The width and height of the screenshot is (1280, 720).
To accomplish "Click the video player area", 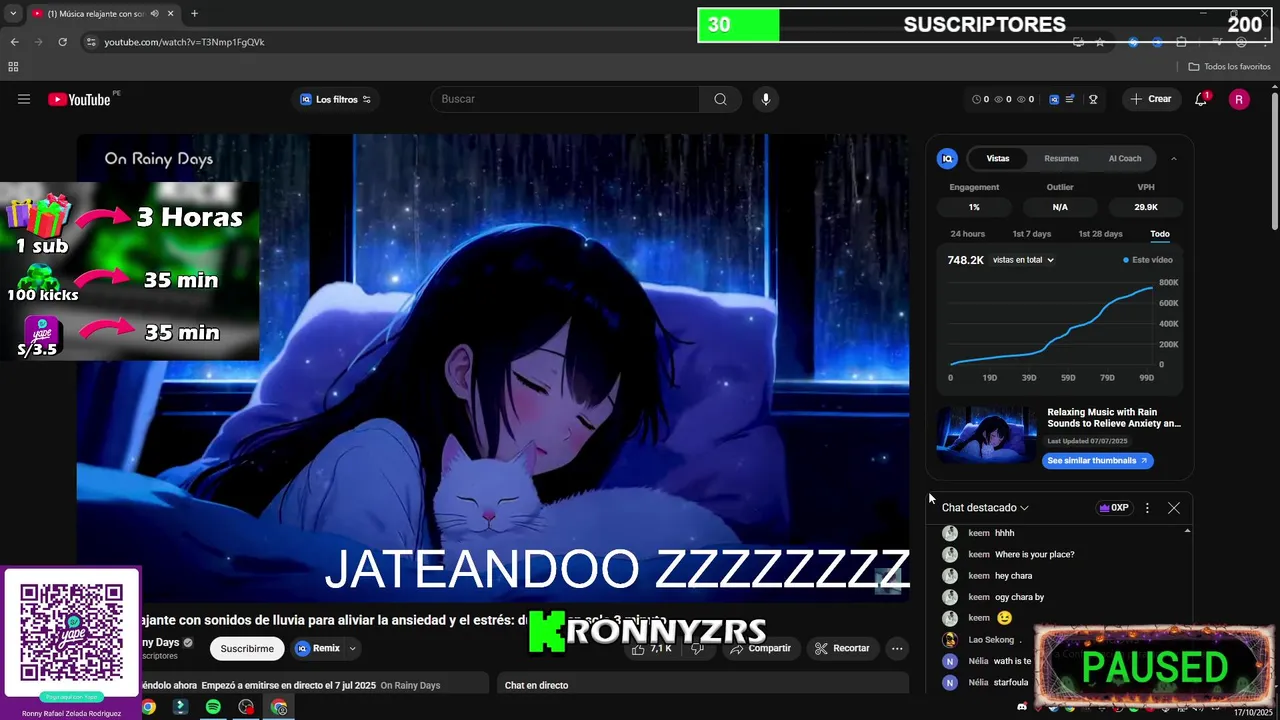I will [493, 368].
